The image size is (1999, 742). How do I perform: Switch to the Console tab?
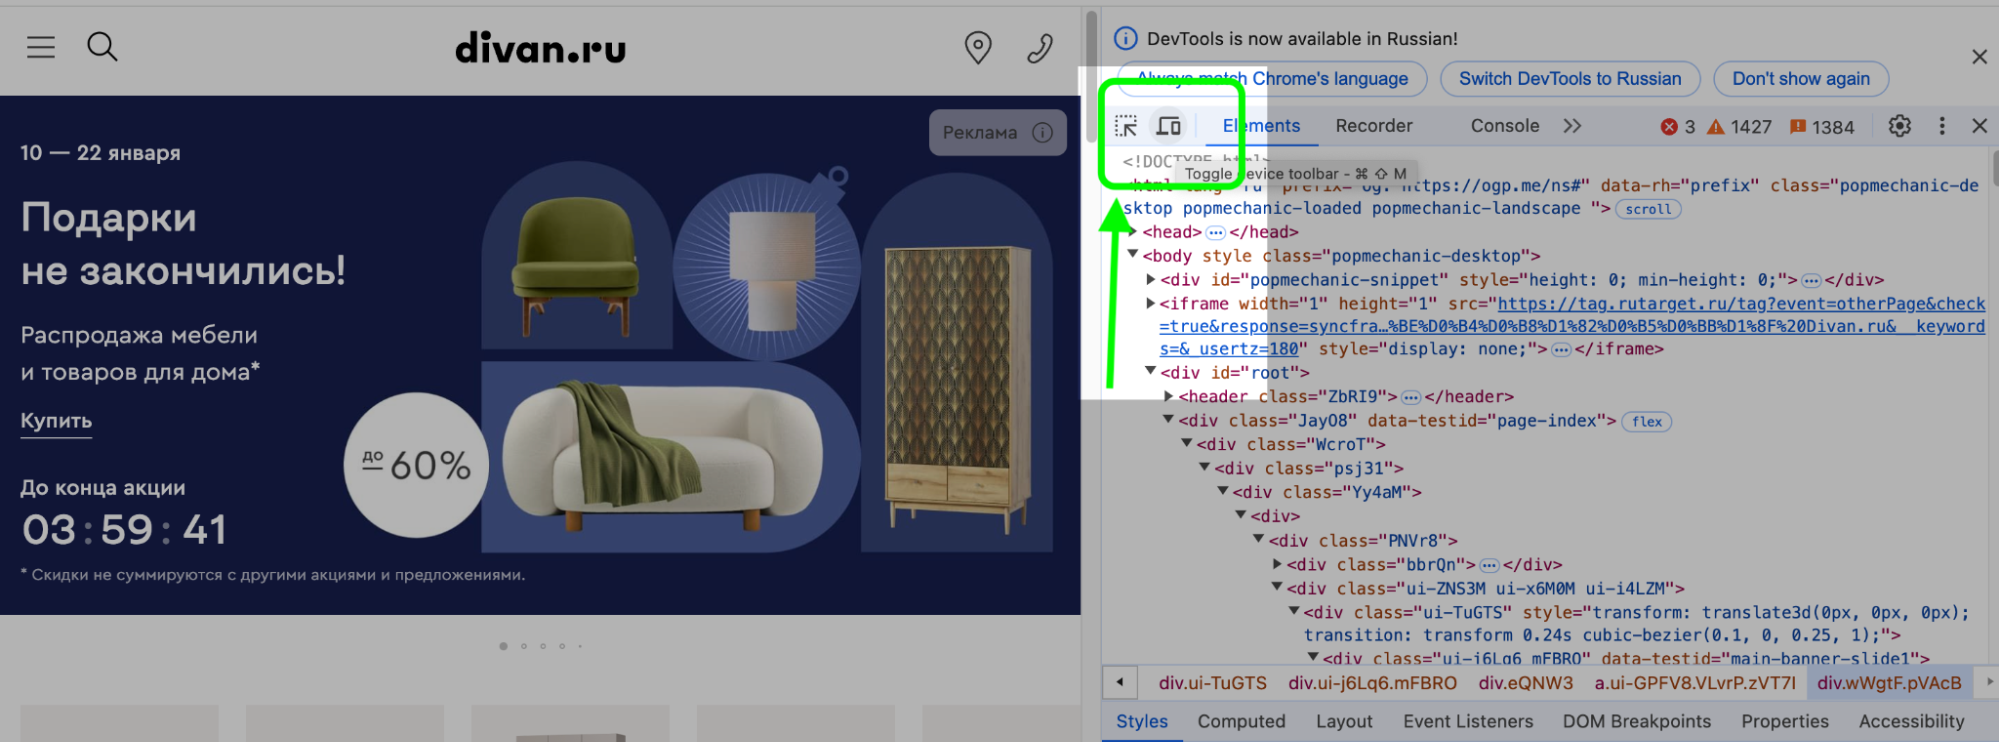click(x=1505, y=126)
